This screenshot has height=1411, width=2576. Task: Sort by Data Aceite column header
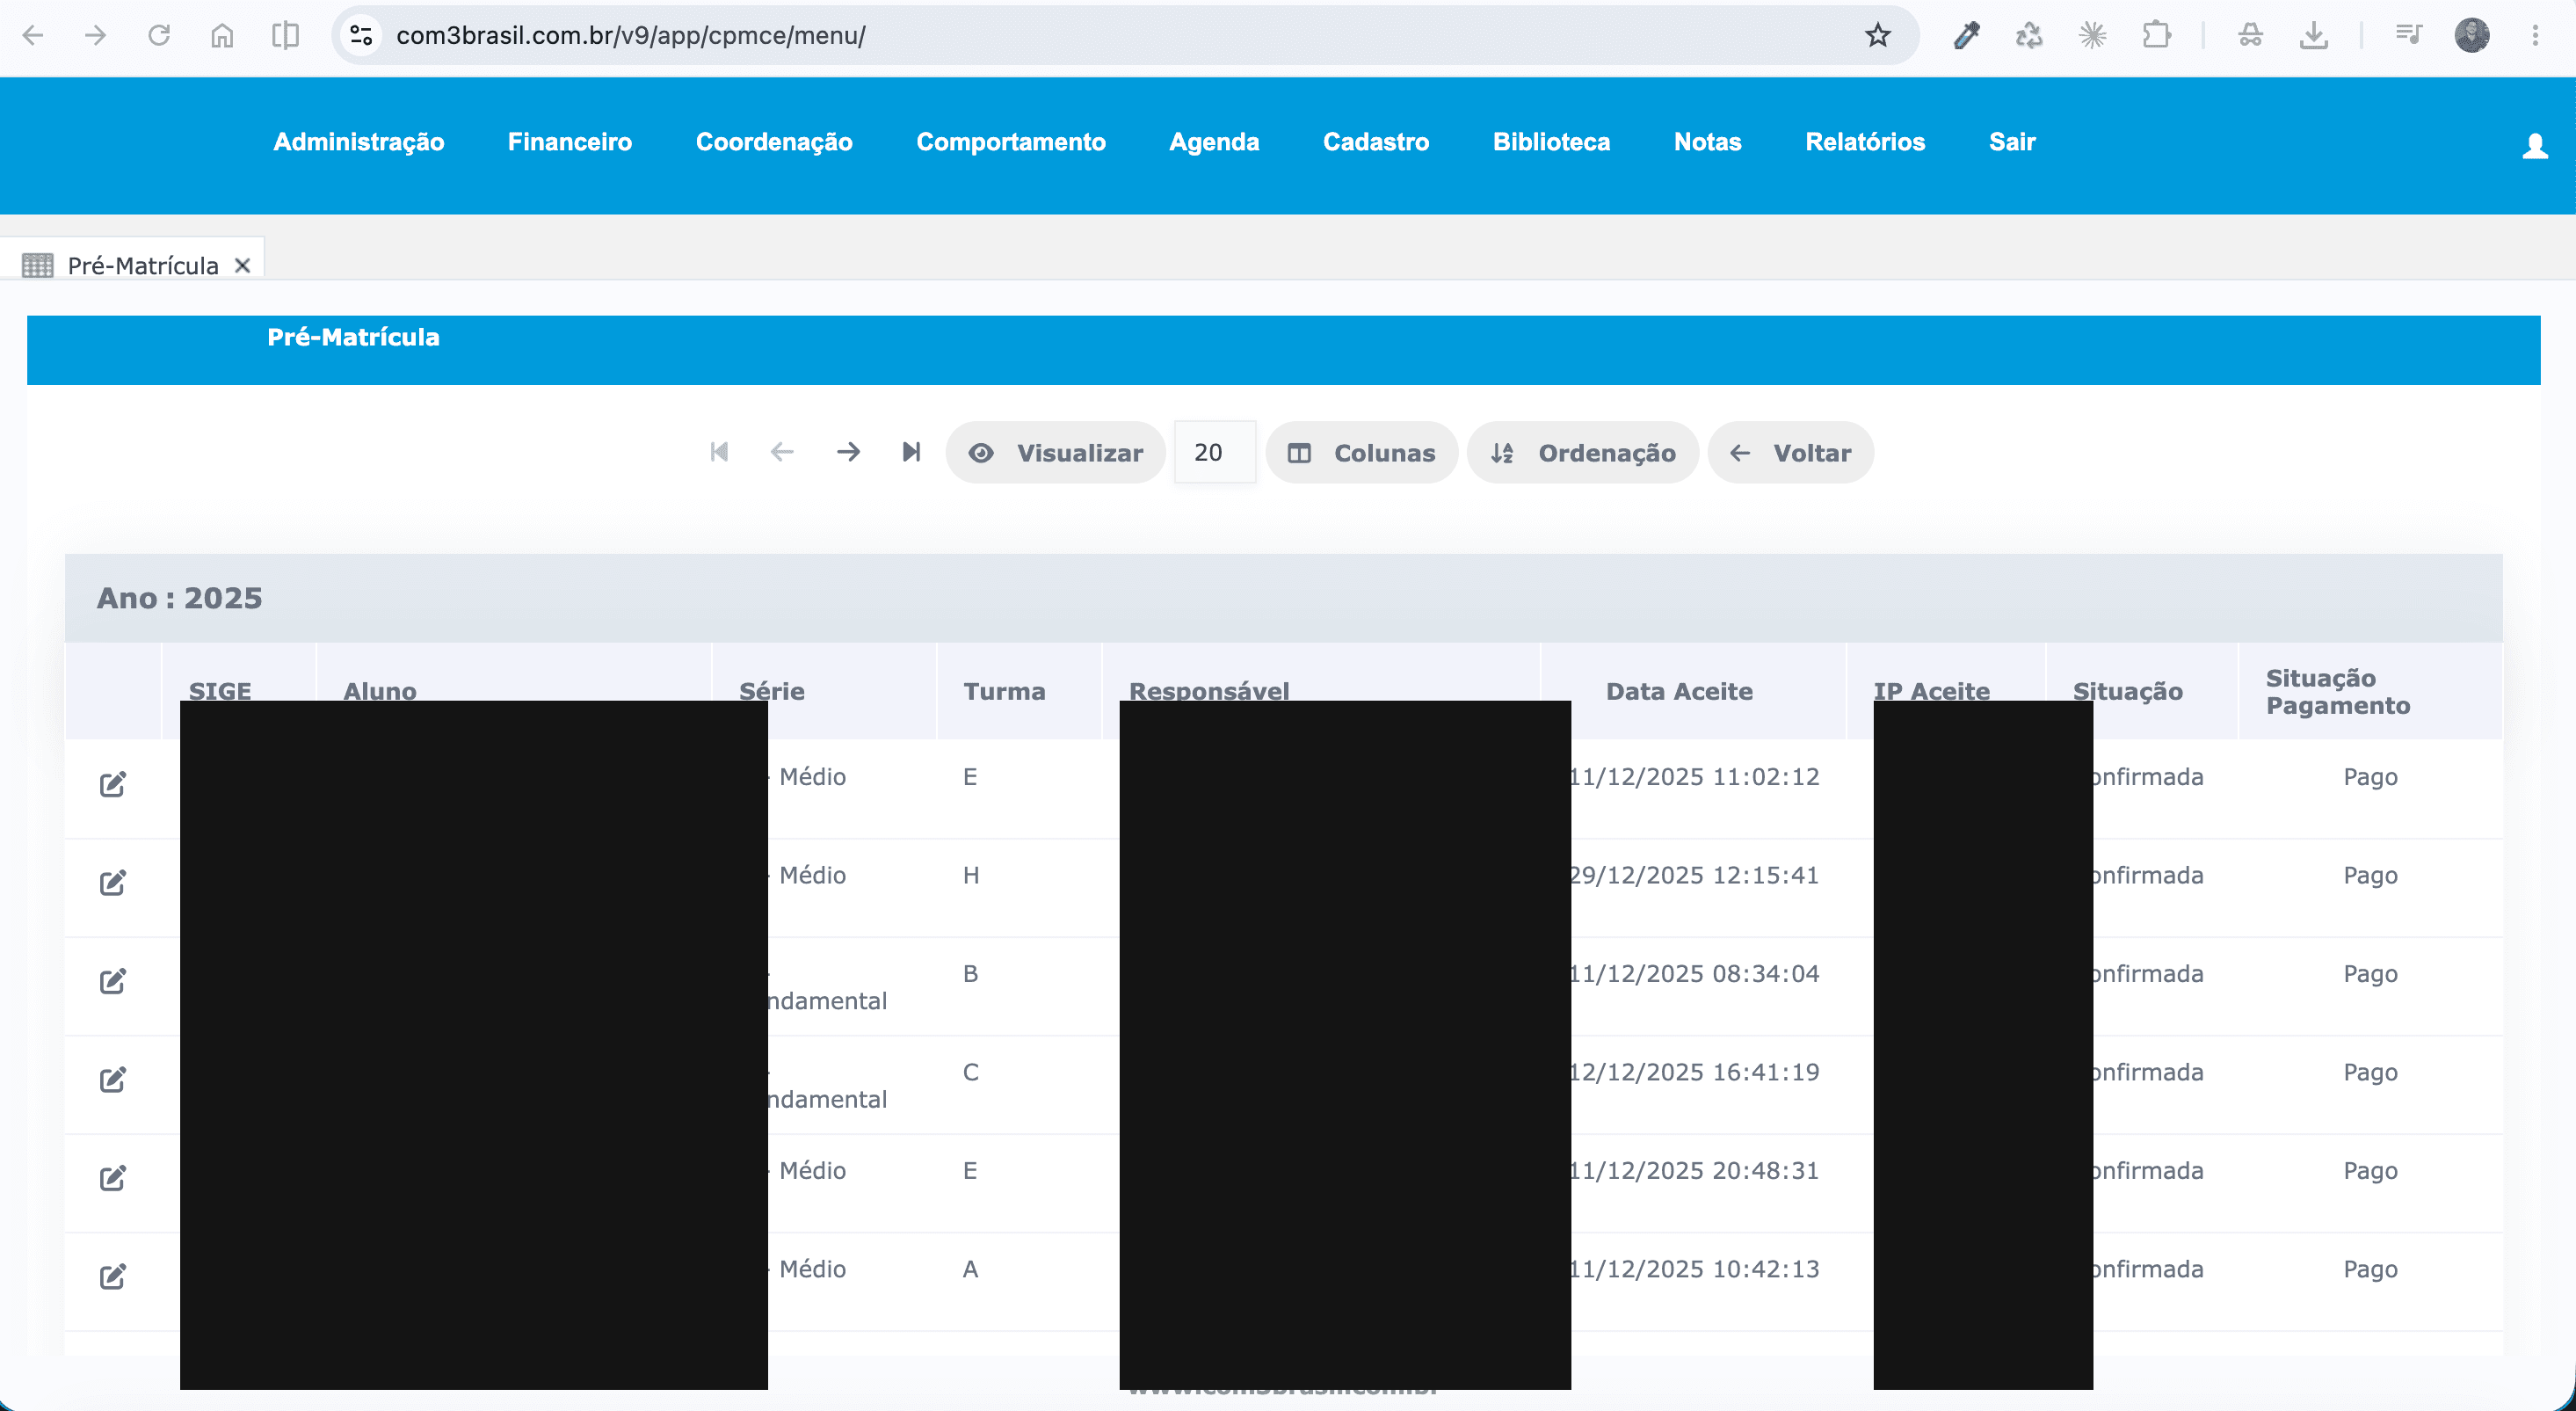click(x=1679, y=691)
